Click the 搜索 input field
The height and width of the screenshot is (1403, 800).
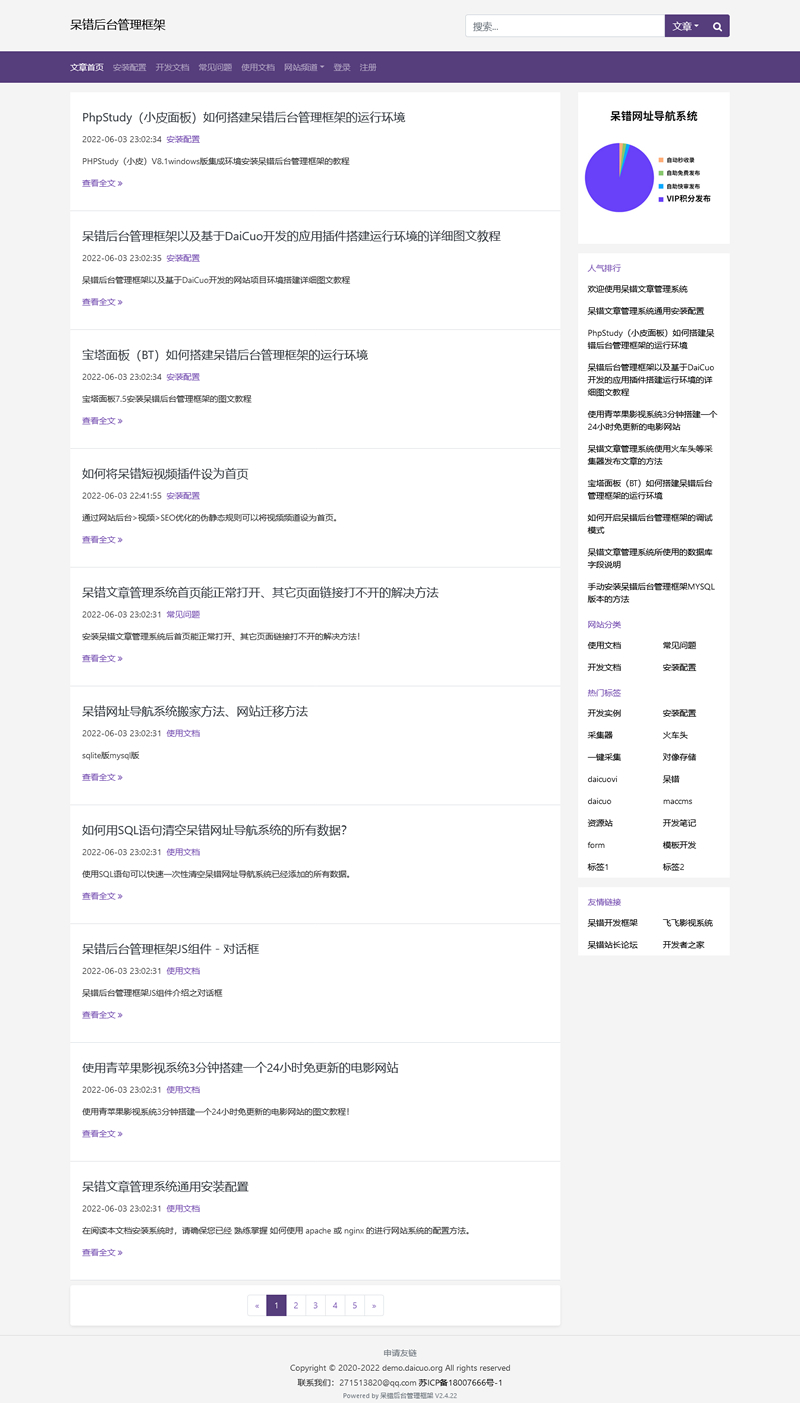pyautogui.click(x=565, y=25)
